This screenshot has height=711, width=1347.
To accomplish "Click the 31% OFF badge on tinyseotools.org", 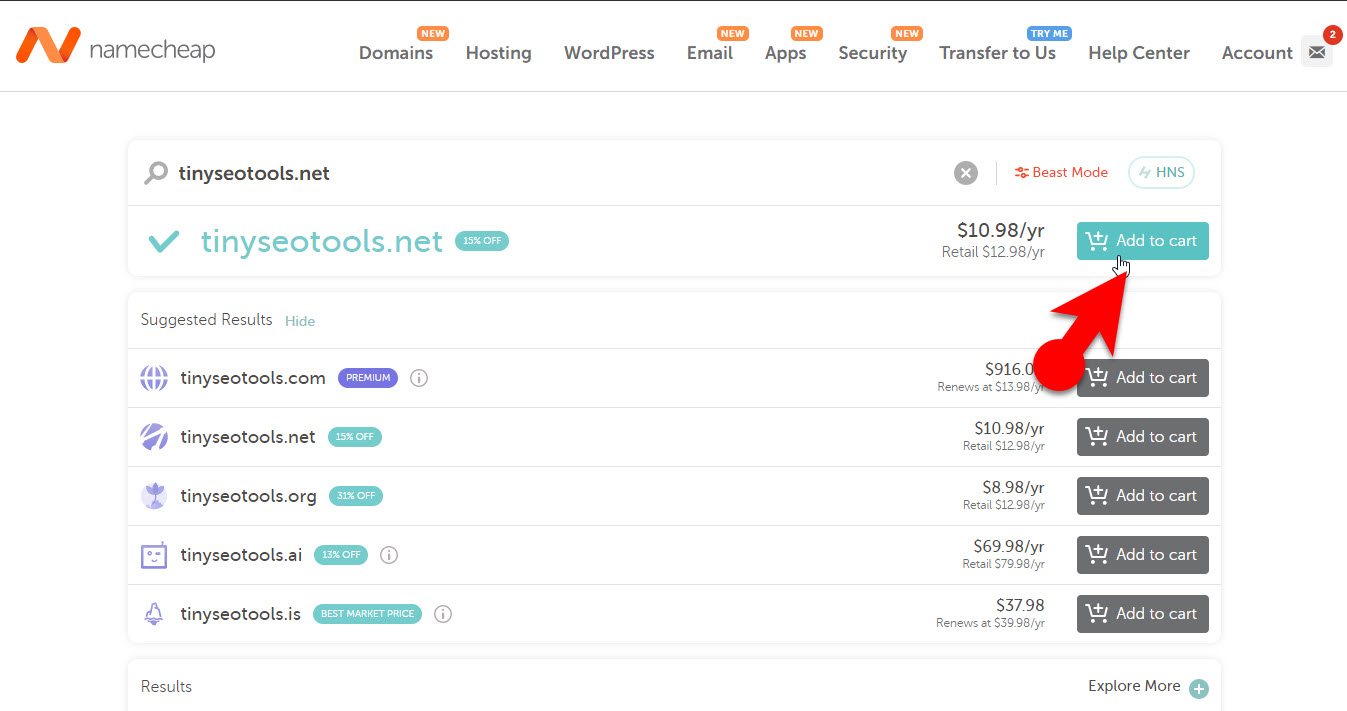I will tap(356, 496).
